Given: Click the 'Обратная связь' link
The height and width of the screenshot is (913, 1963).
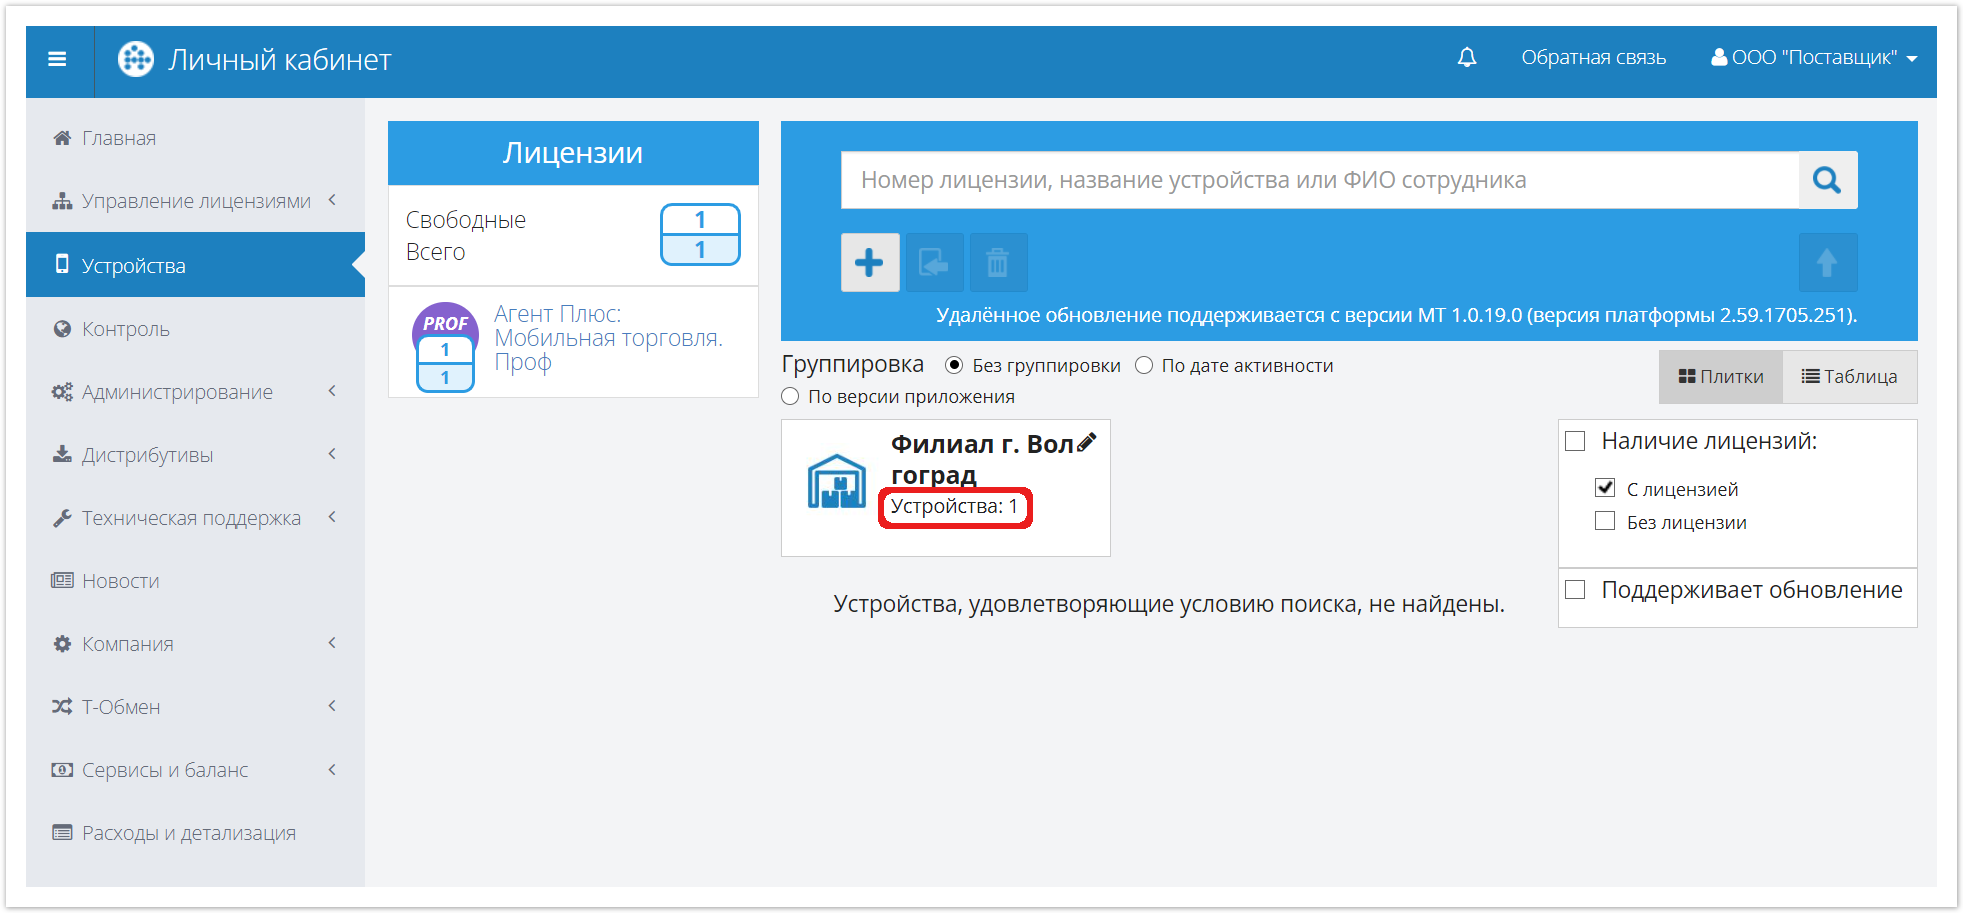Looking at the screenshot, I should (1593, 58).
